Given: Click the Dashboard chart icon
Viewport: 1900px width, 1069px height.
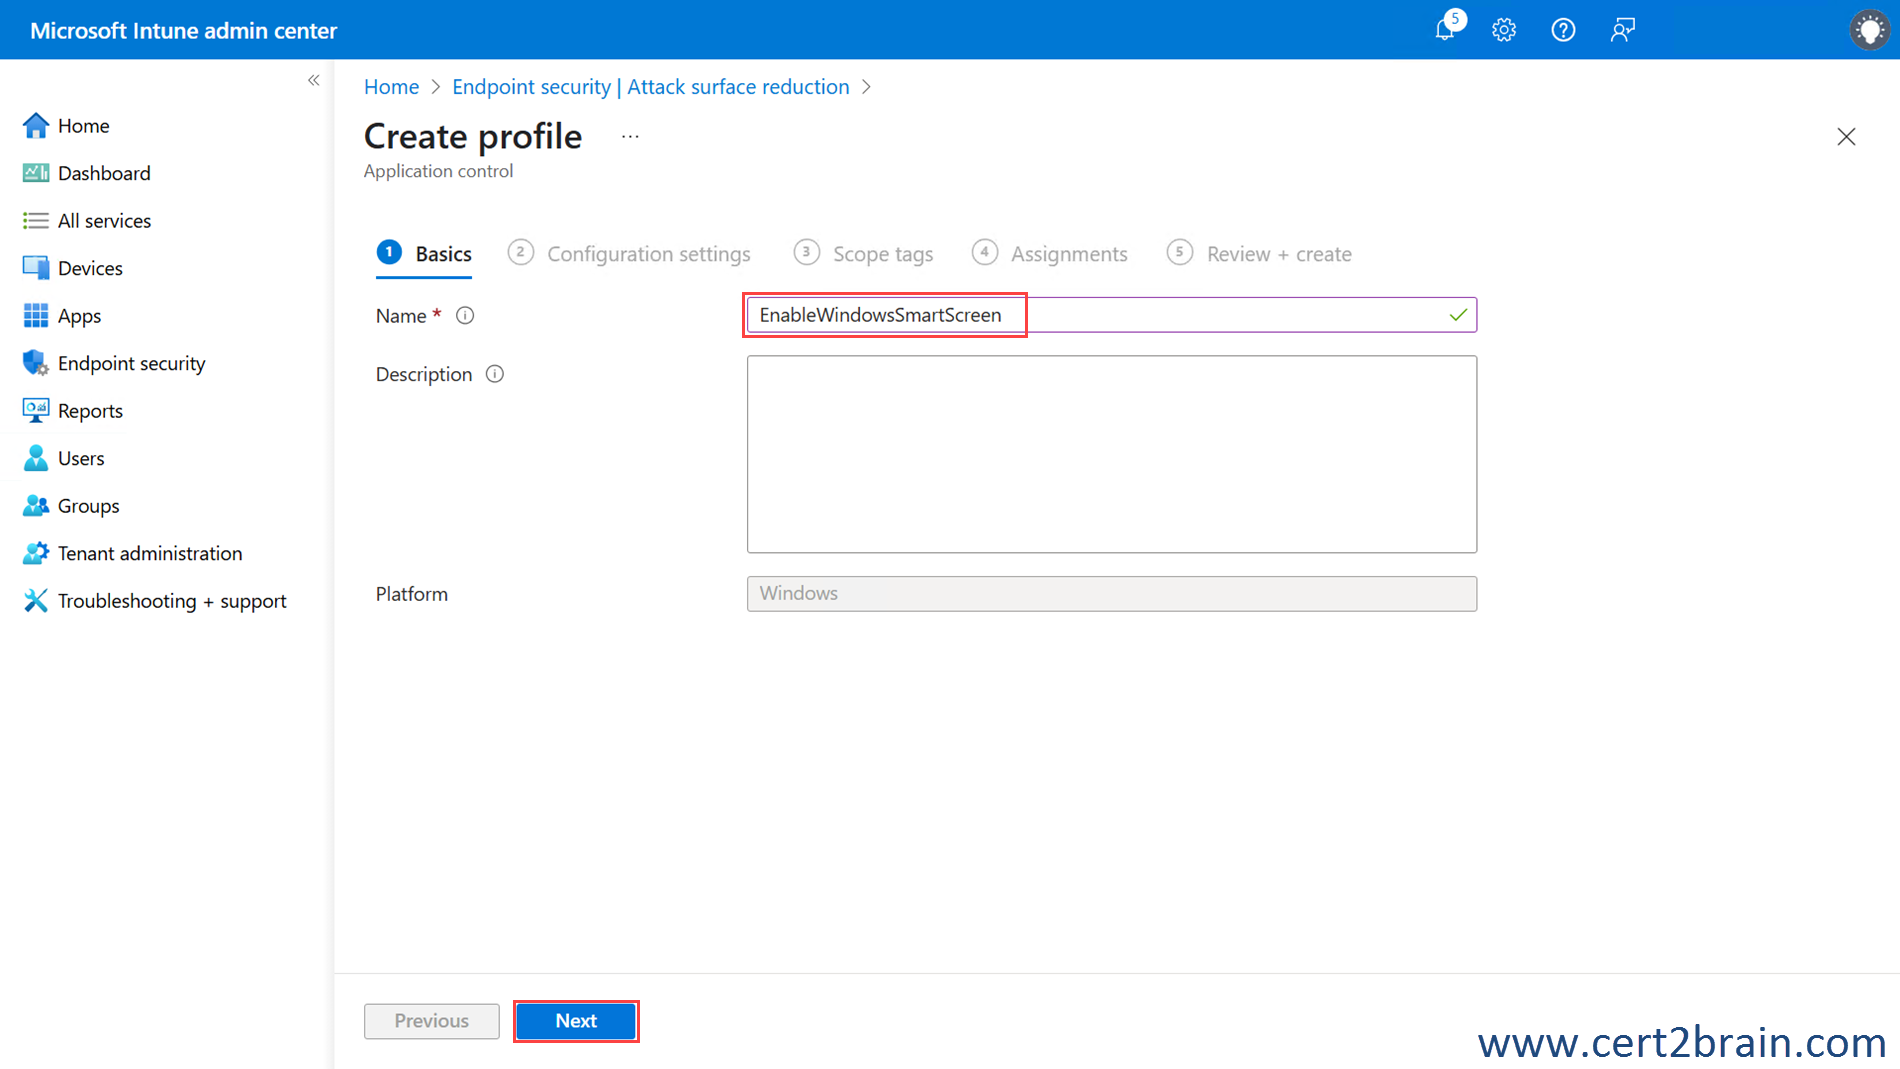Looking at the screenshot, I should click(x=36, y=173).
